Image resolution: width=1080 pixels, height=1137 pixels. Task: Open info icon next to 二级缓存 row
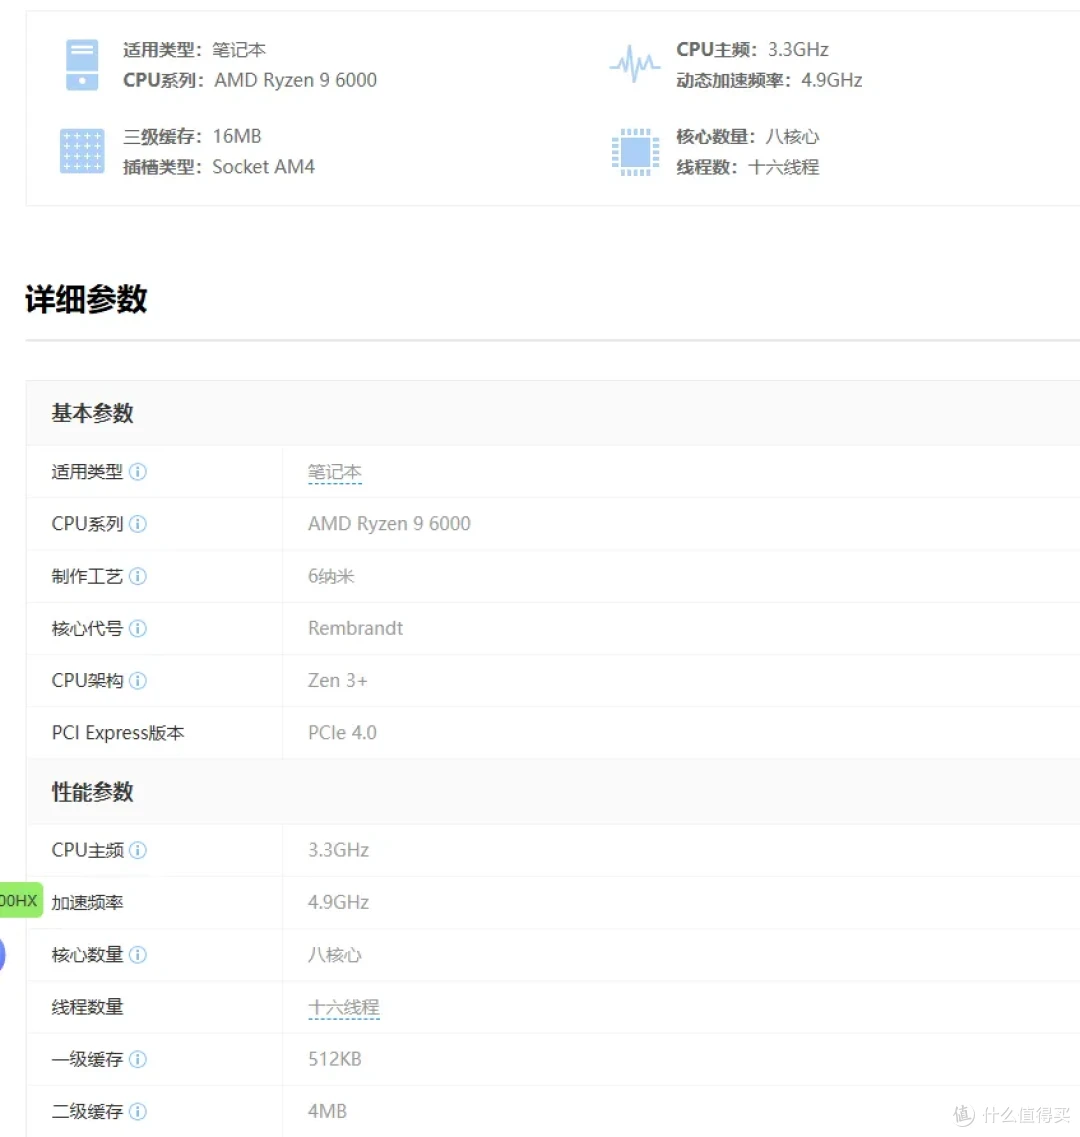pos(138,1112)
